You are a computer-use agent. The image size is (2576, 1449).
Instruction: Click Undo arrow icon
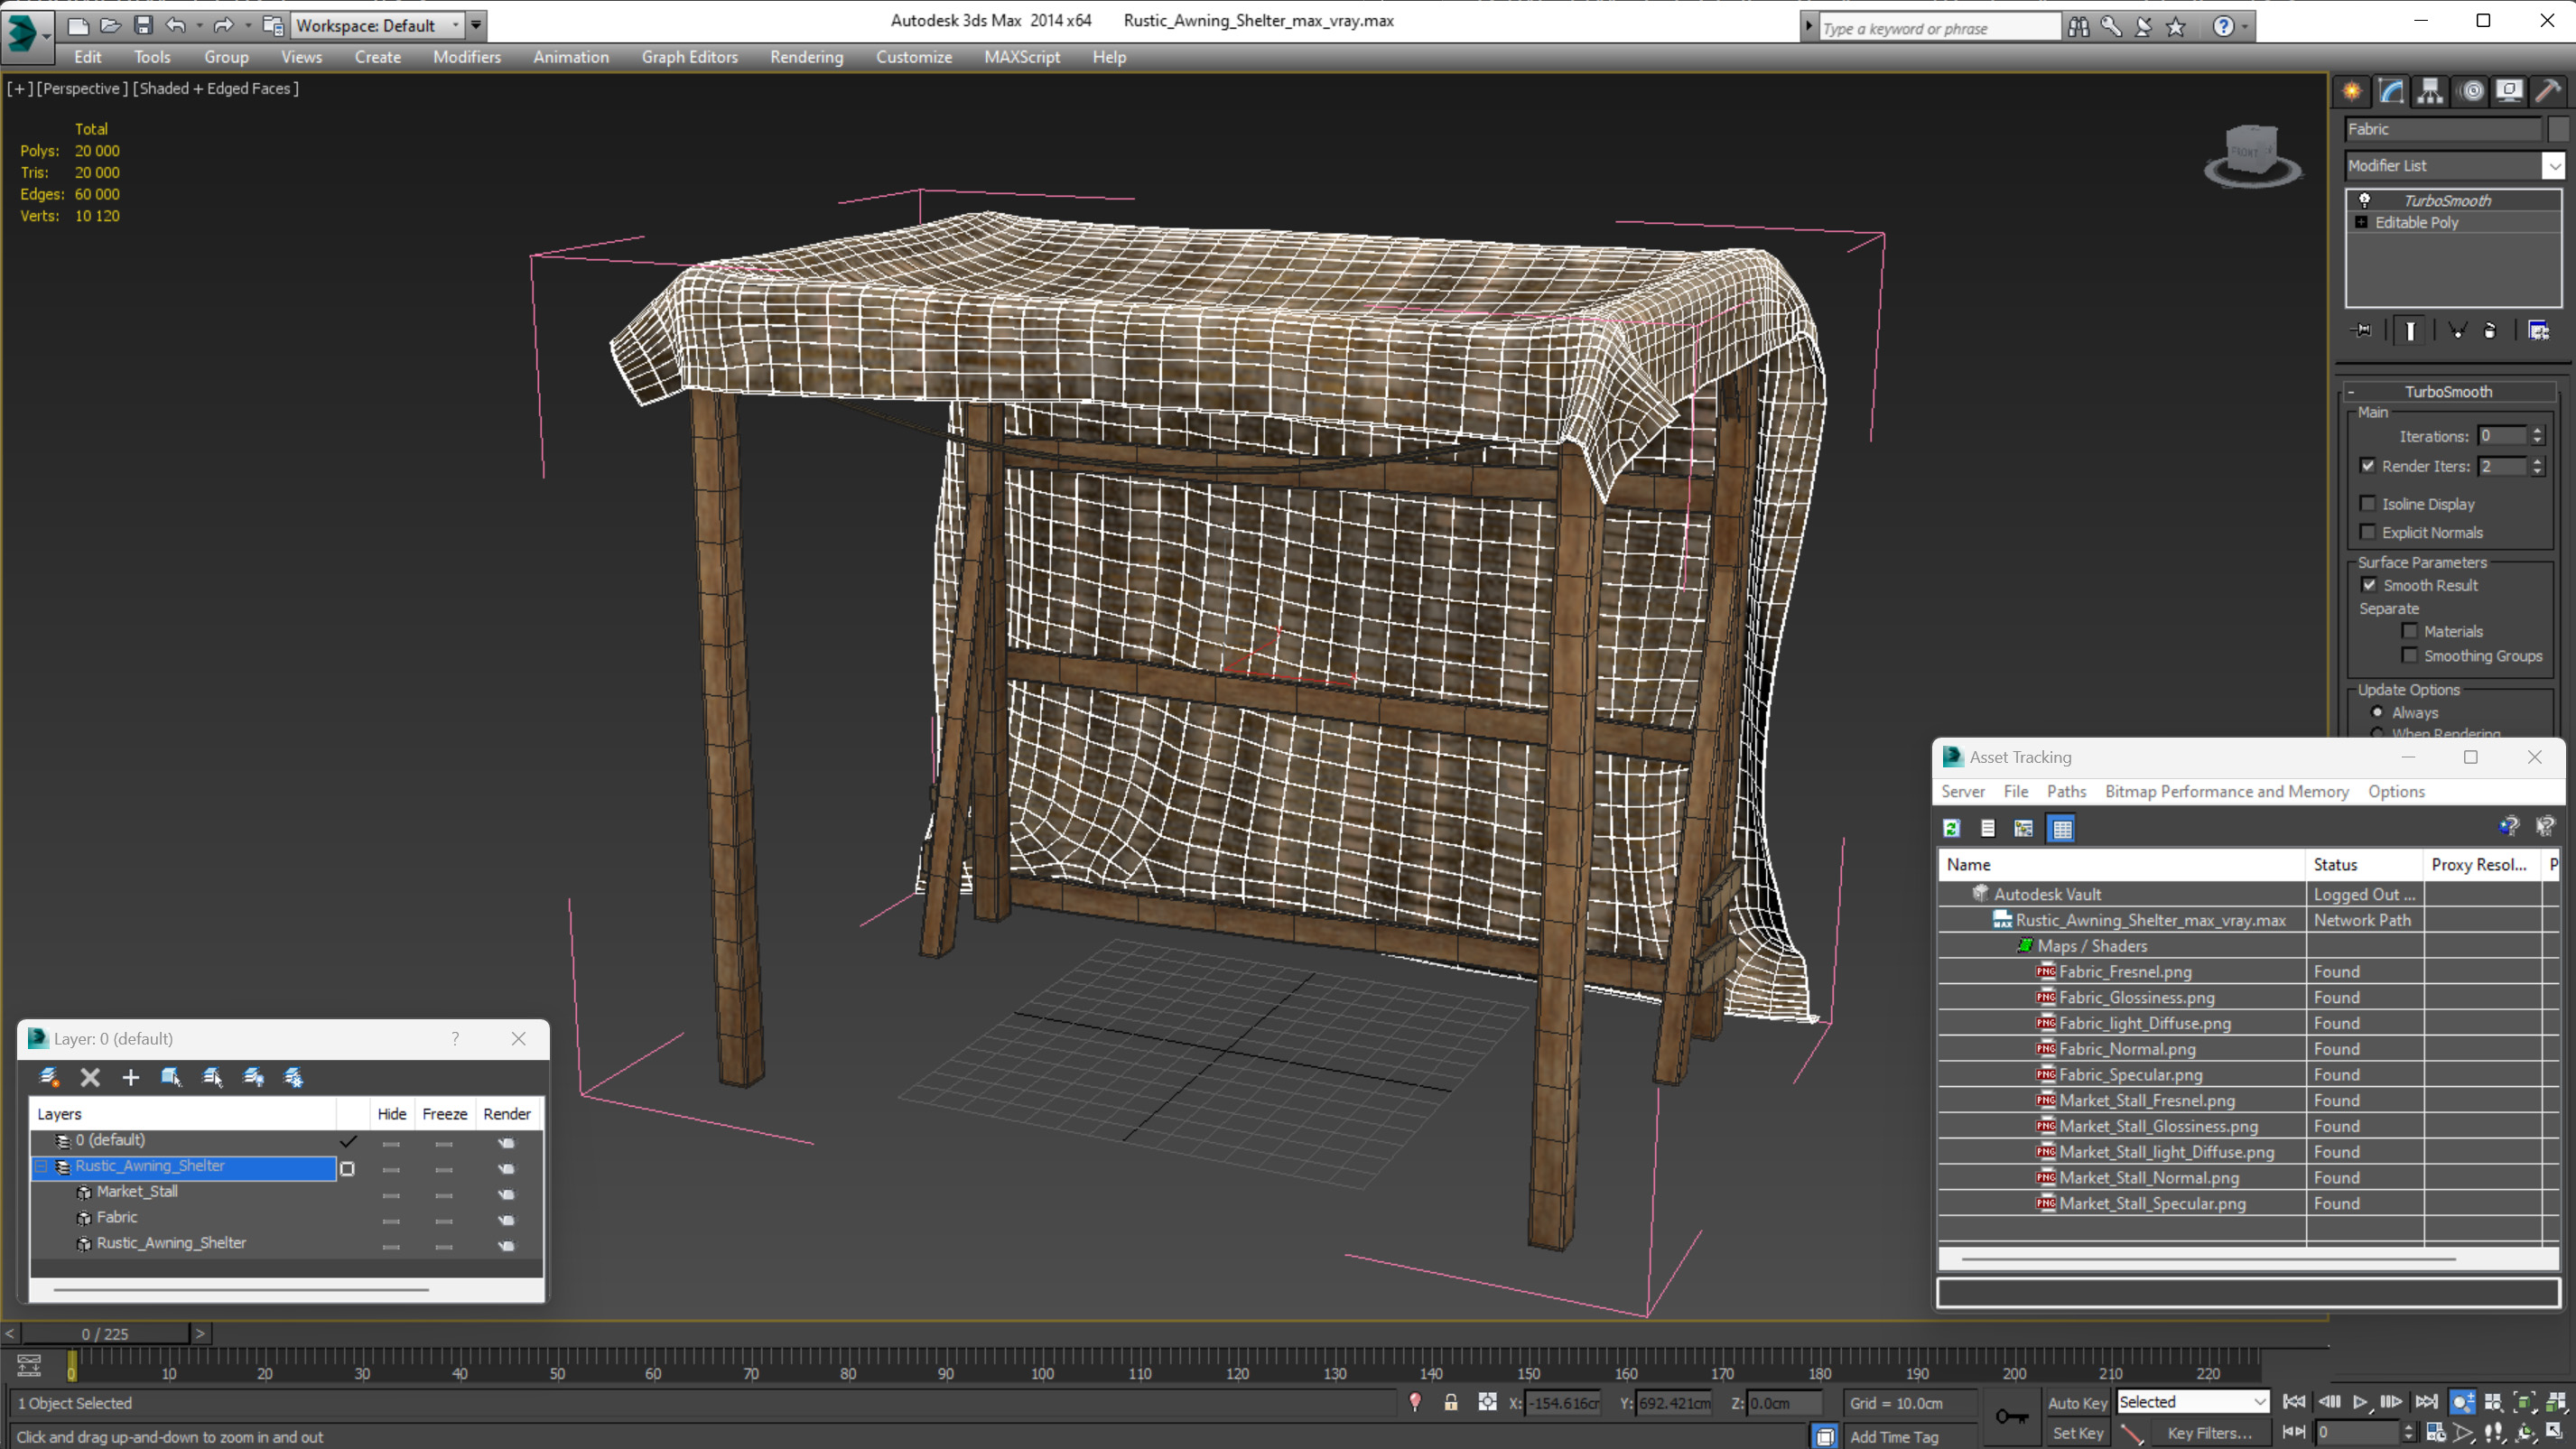point(176,25)
